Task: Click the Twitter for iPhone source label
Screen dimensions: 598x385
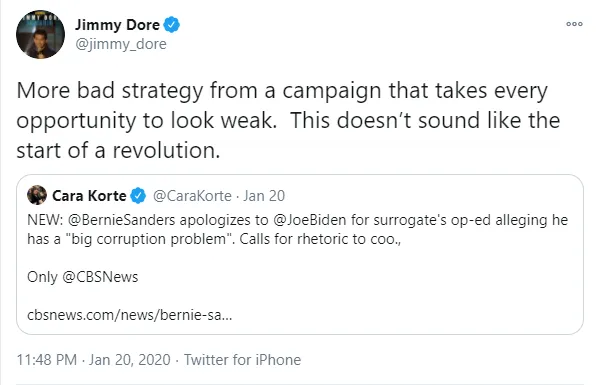Action: pos(243,360)
